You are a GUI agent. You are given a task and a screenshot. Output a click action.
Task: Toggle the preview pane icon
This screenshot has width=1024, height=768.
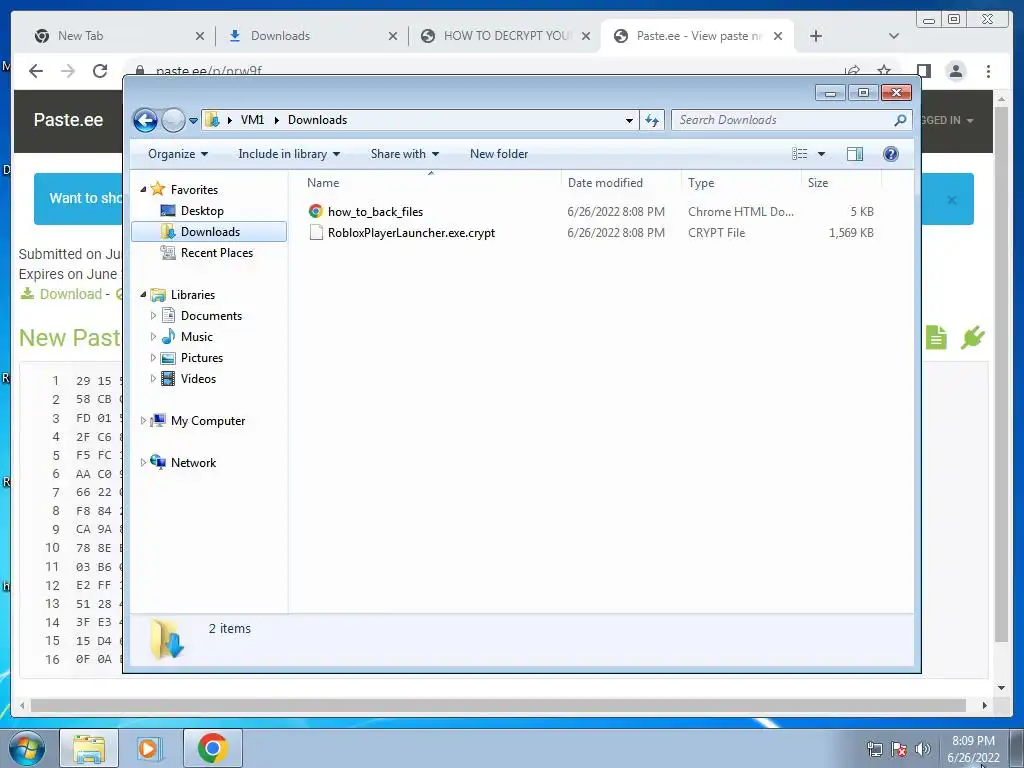click(854, 154)
